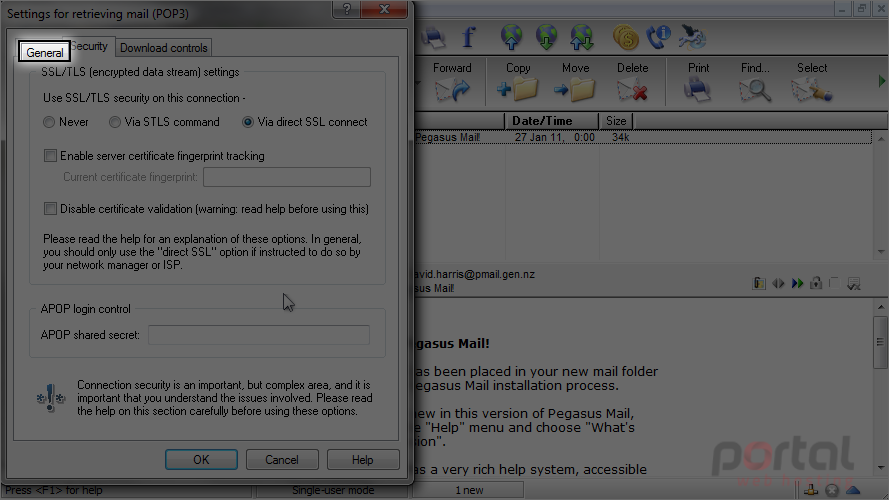Toggle Disable certificate validation checkbox
This screenshot has width=889, height=500.
pos(50,209)
